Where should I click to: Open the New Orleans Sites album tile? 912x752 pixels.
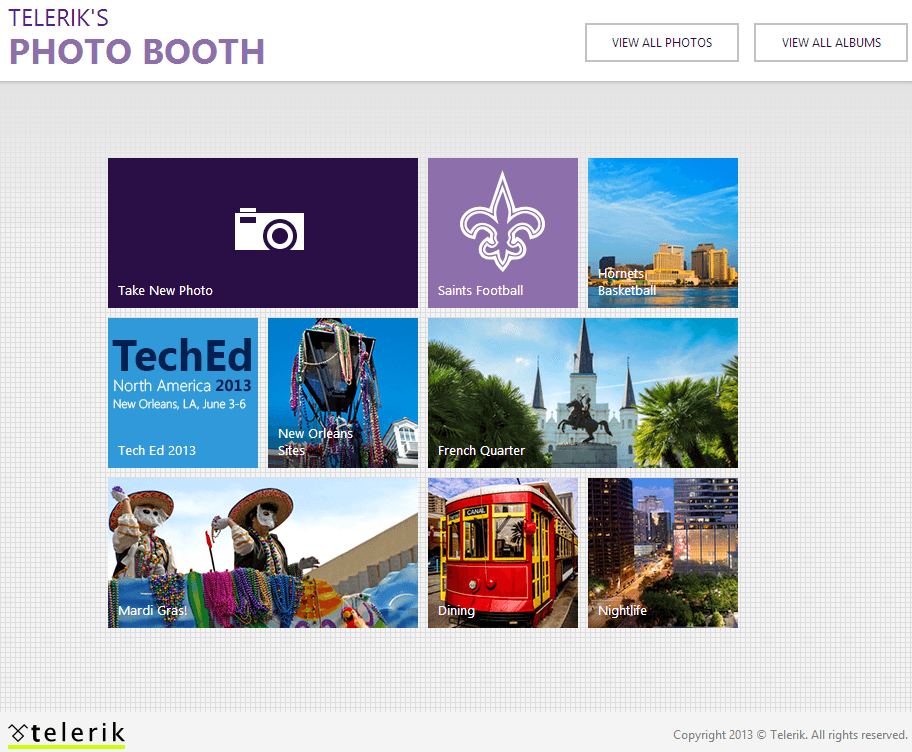pos(343,393)
